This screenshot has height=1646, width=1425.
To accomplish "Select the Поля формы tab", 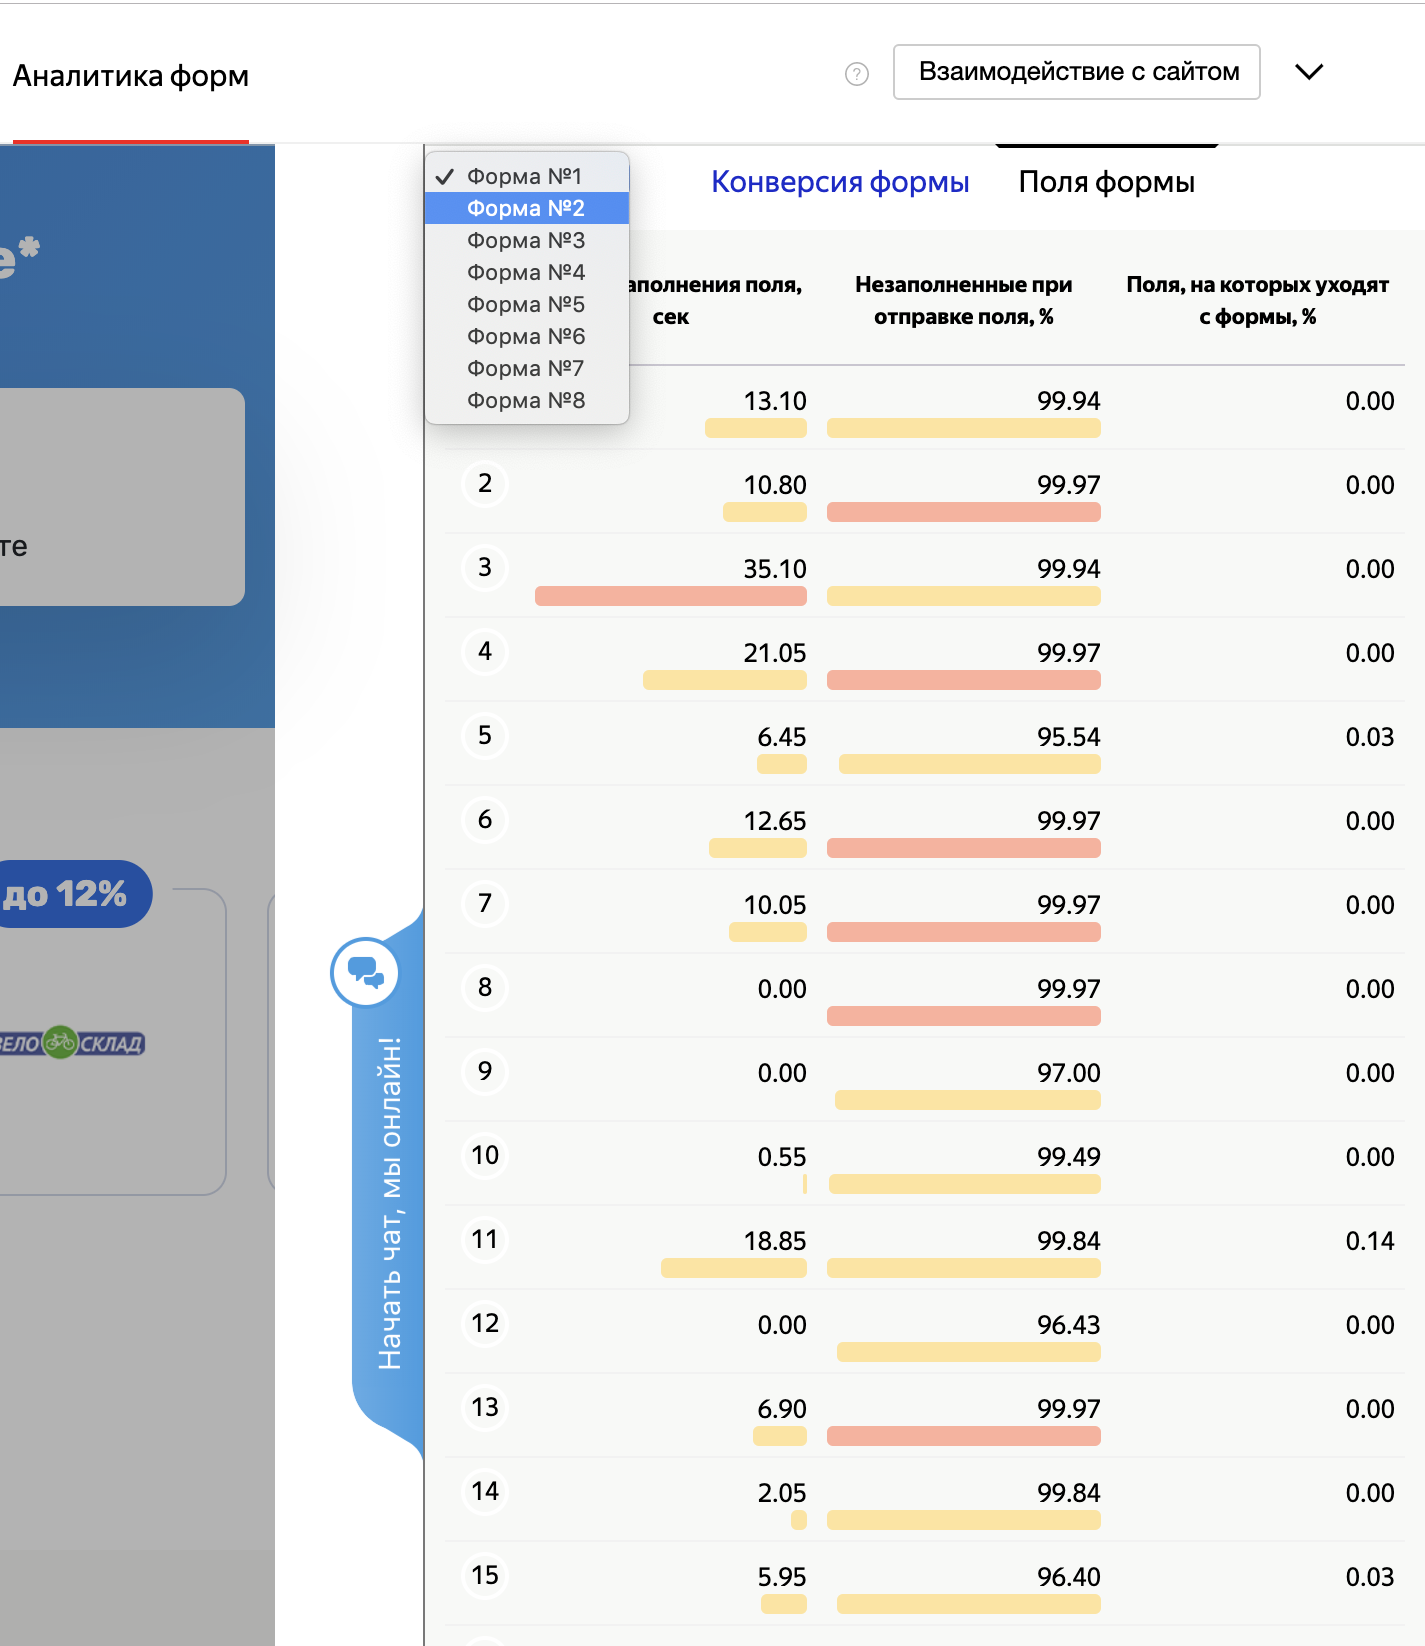I will tap(1107, 182).
